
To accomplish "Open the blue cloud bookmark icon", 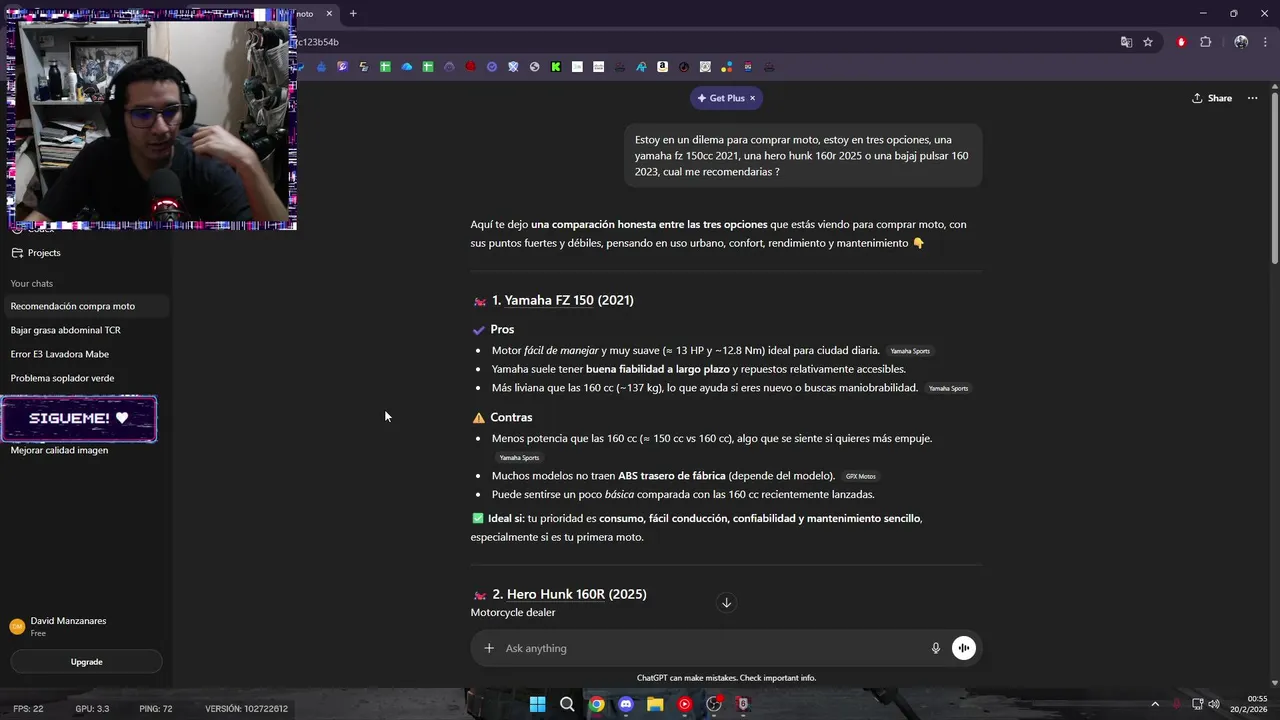I will coord(406,67).
